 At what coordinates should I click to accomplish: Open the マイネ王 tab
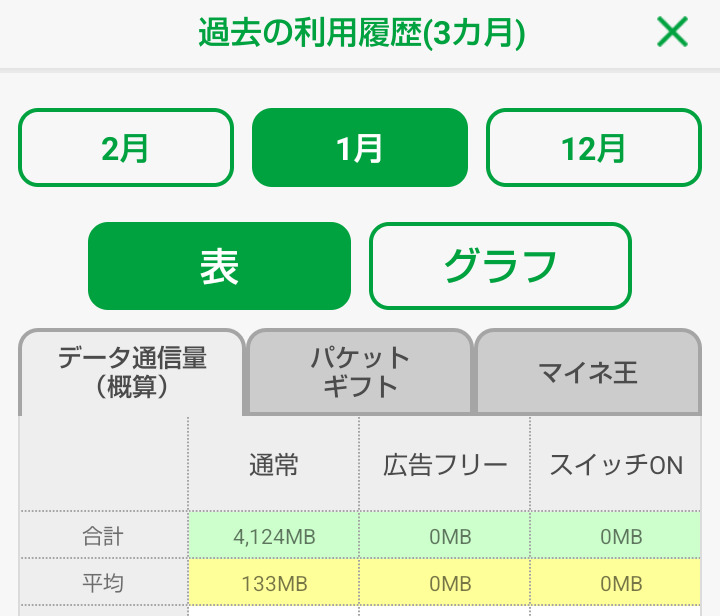pos(587,373)
